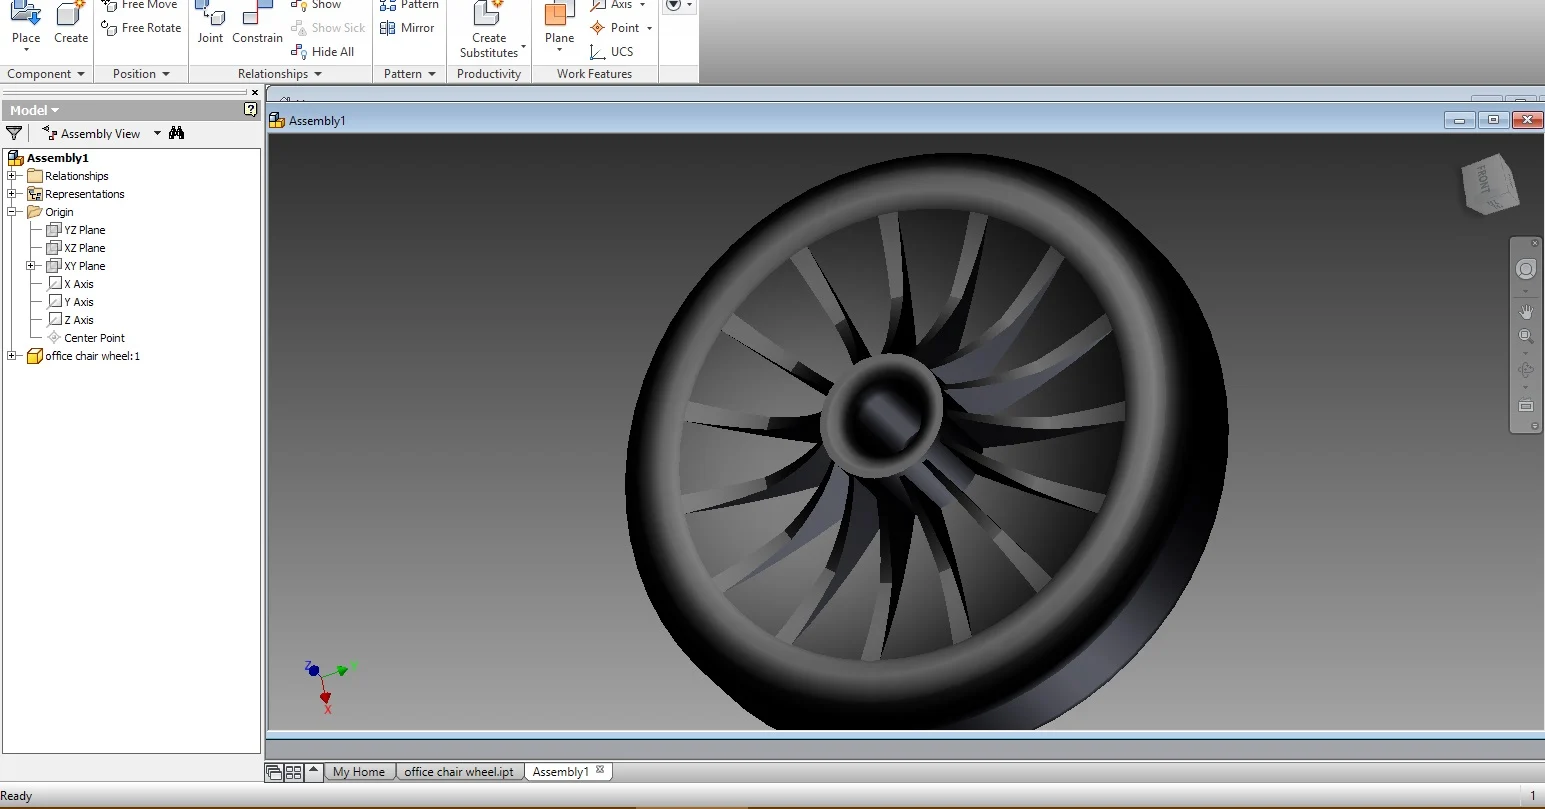Select the Free Move tool
This screenshot has height=809, width=1545.
[140, 5]
